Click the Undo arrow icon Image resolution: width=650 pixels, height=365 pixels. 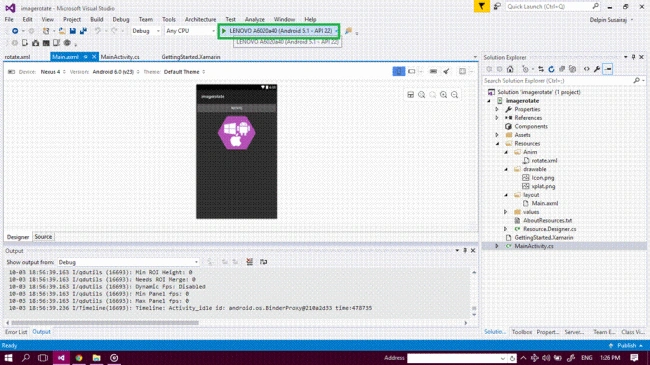pos(98,31)
